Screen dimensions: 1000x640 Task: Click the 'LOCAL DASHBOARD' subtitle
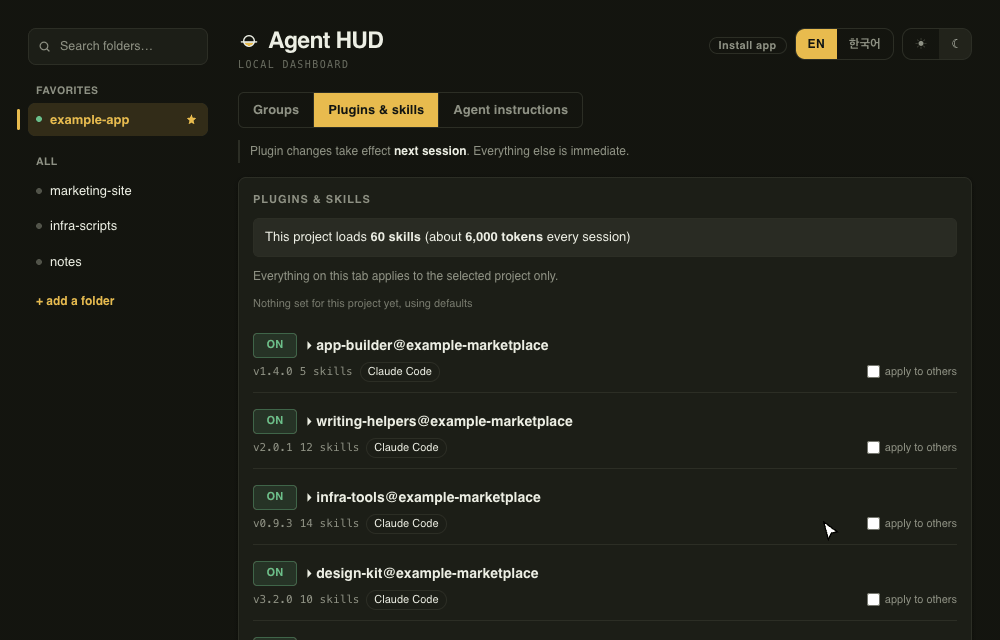click(x=293, y=64)
